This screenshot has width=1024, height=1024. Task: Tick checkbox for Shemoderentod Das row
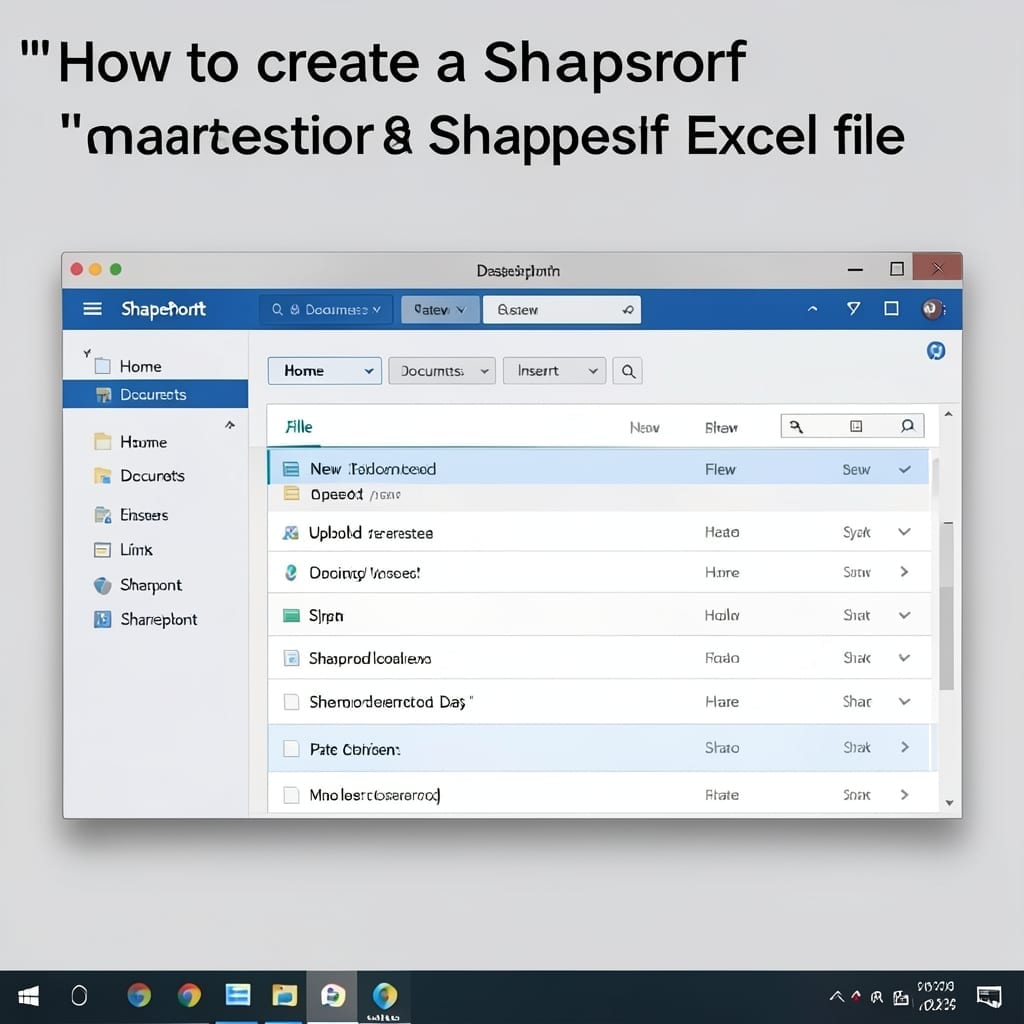(x=291, y=702)
